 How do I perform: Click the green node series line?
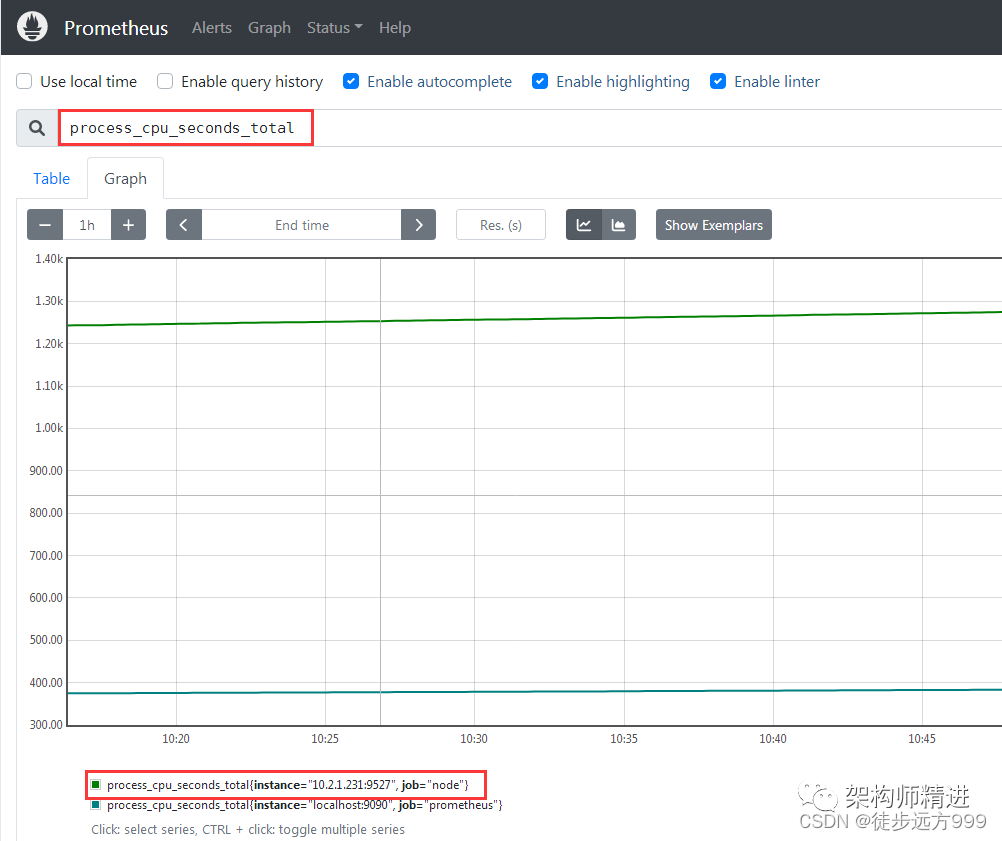tap(534, 318)
